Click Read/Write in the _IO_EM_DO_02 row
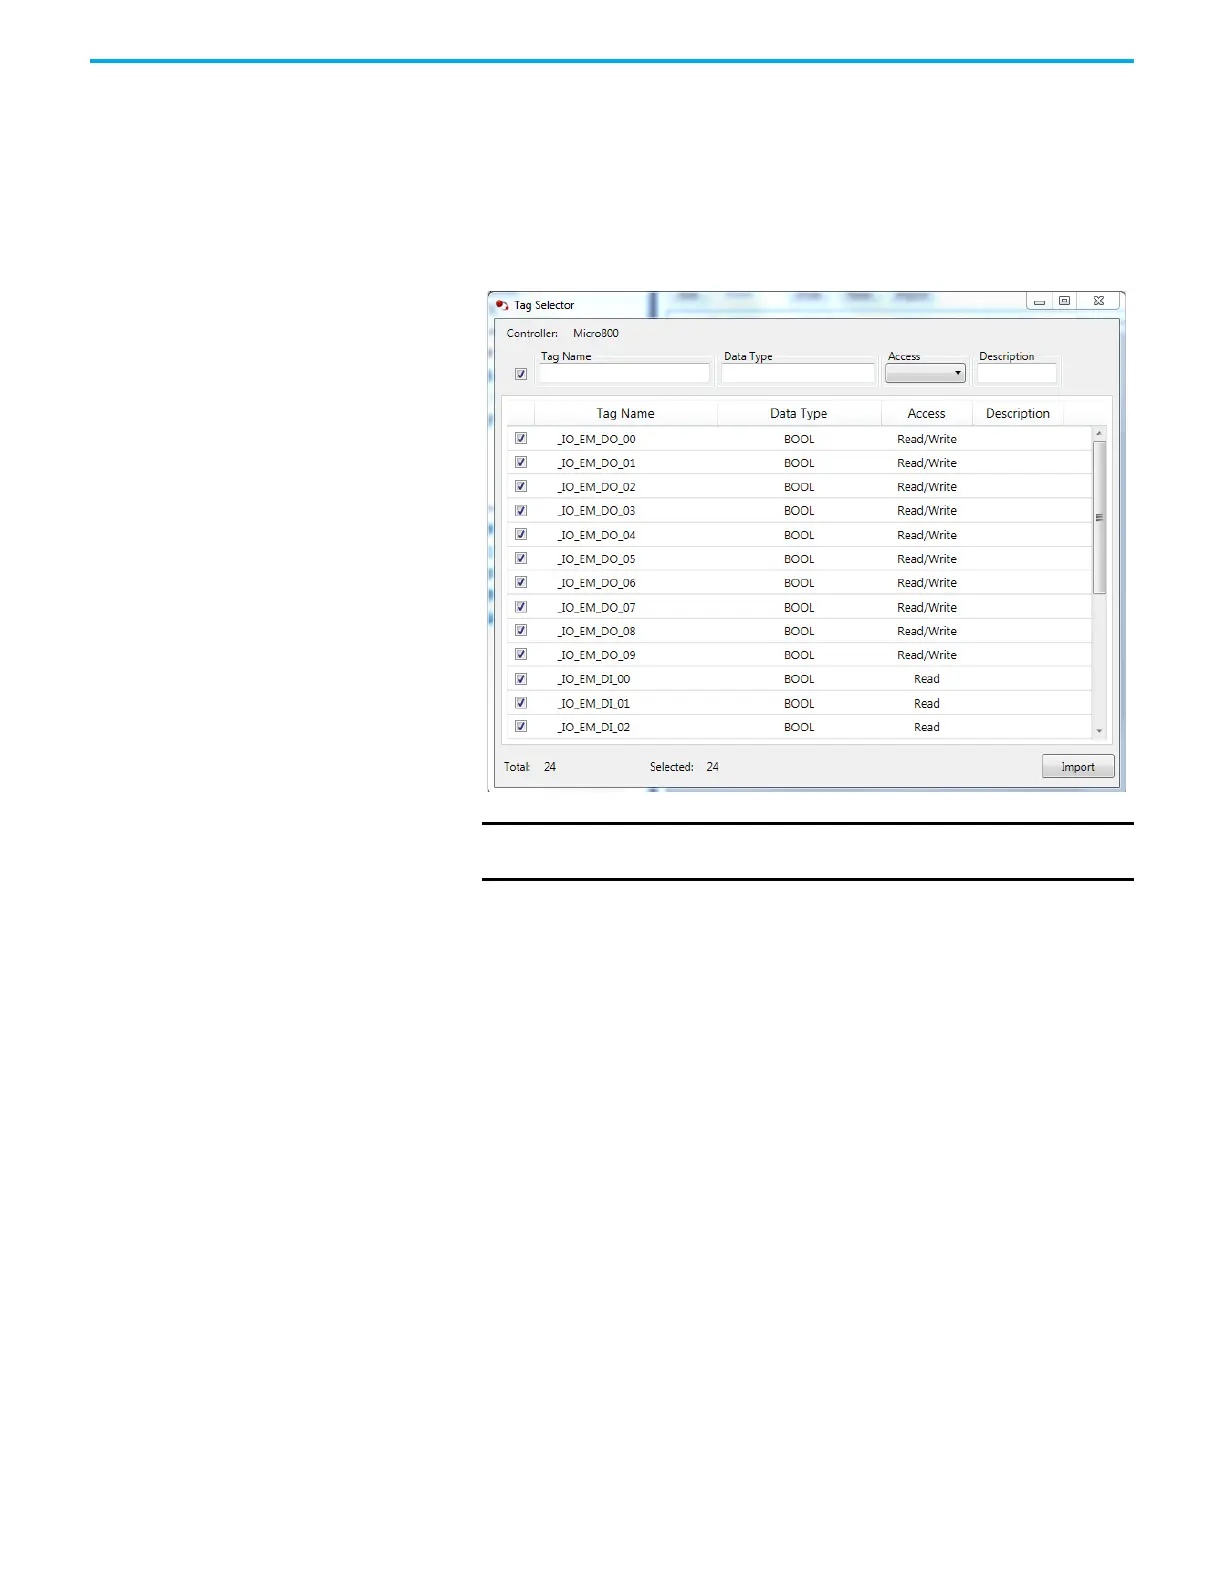This screenshot has width=1224, height=1584. 927,487
